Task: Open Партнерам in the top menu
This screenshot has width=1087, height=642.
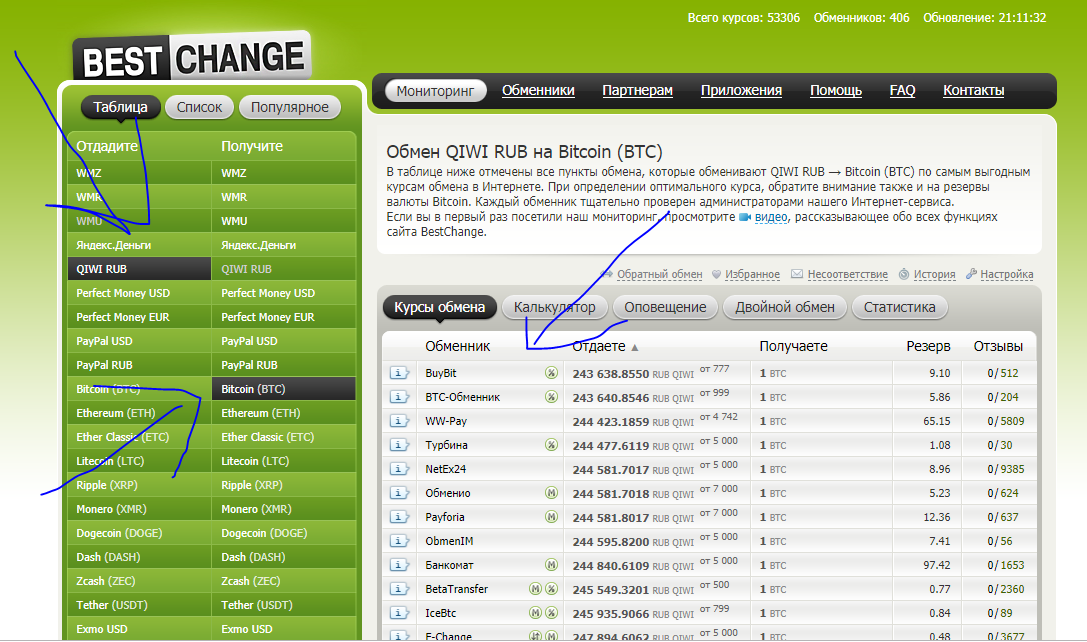Action: (637, 90)
